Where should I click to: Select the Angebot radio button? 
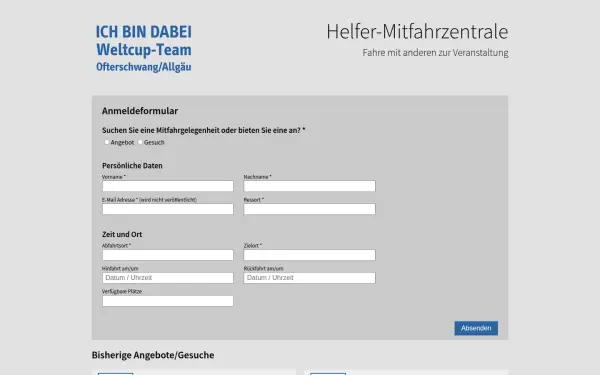pos(107,142)
